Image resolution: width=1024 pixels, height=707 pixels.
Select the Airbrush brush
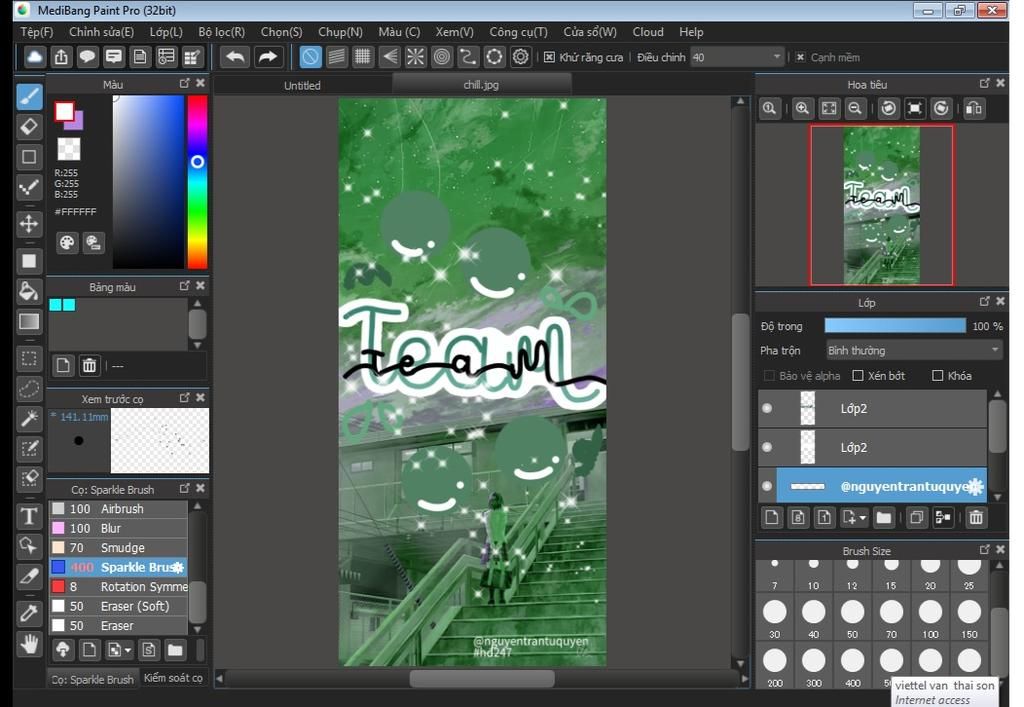tap(118, 509)
